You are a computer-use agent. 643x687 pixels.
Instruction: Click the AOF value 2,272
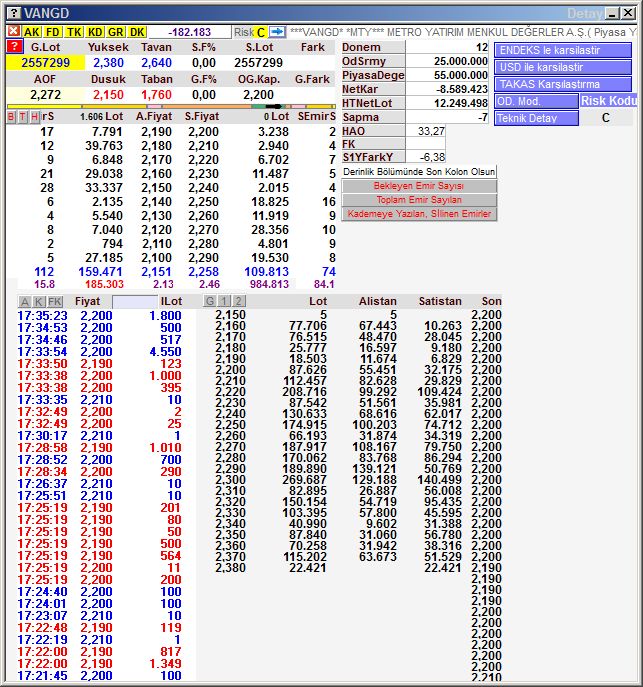45,95
